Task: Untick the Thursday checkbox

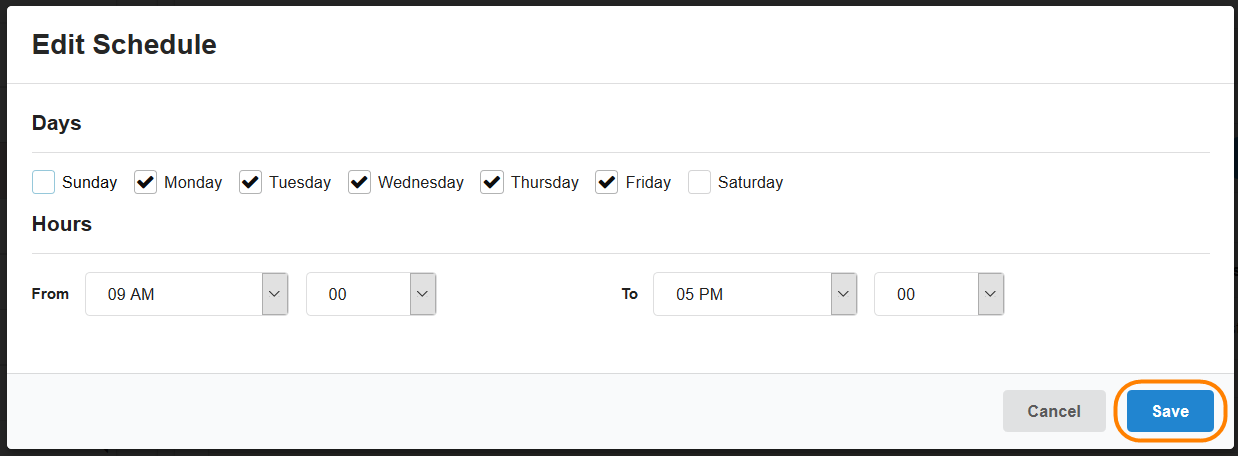Action: tap(492, 182)
